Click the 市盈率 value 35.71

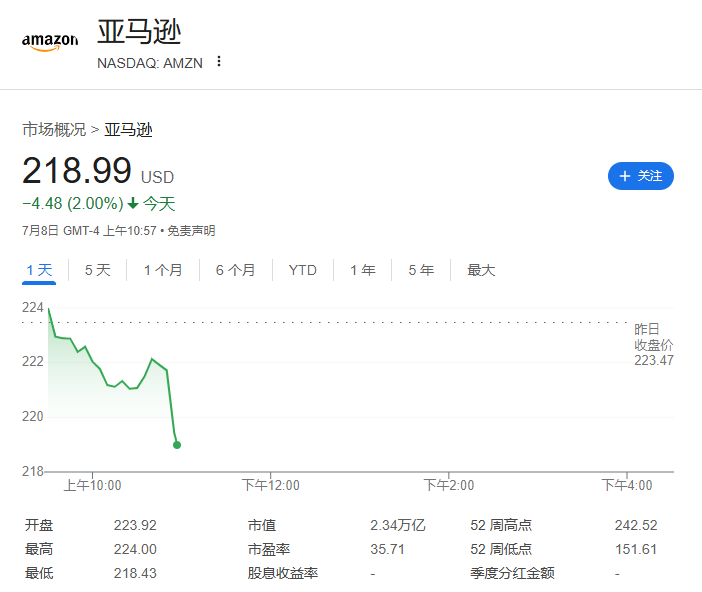tap(387, 549)
